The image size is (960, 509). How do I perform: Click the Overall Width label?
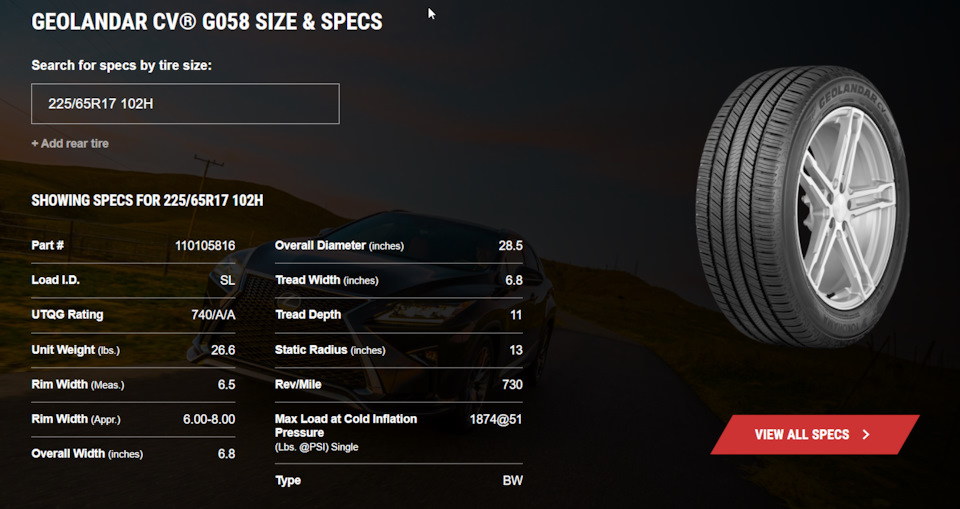tap(87, 454)
